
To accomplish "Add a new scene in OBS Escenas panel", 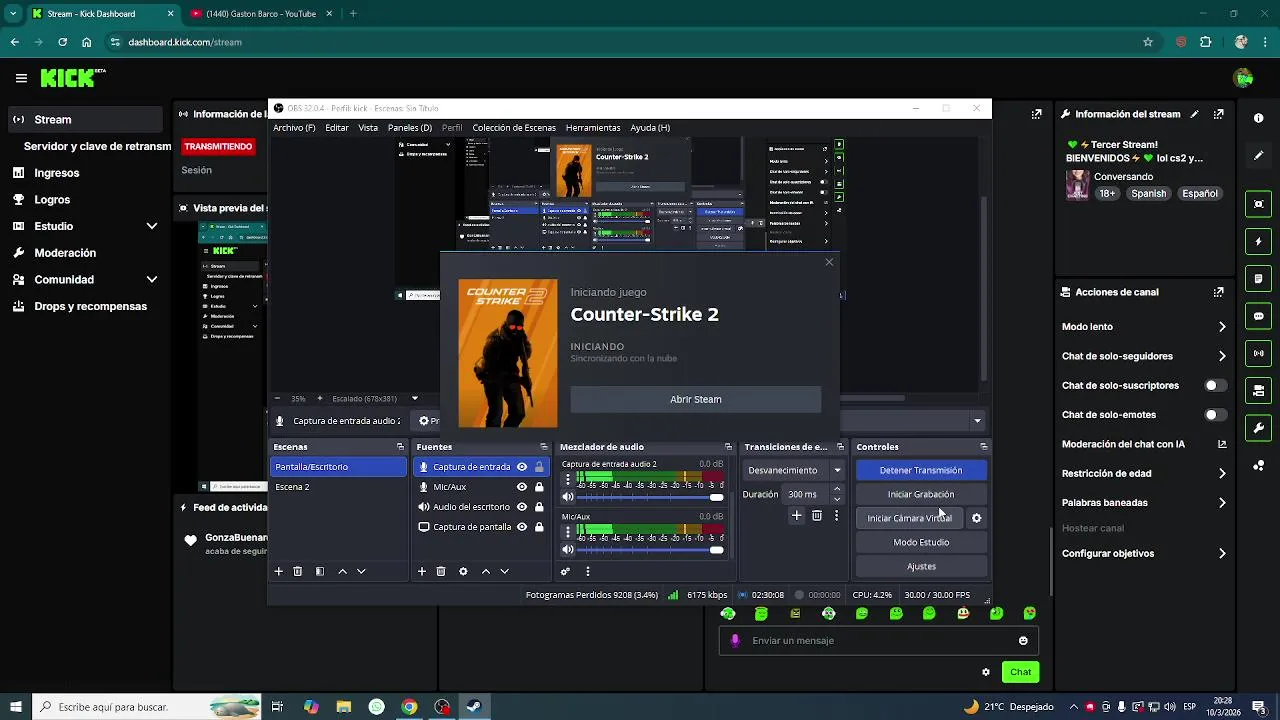I will [x=279, y=571].
